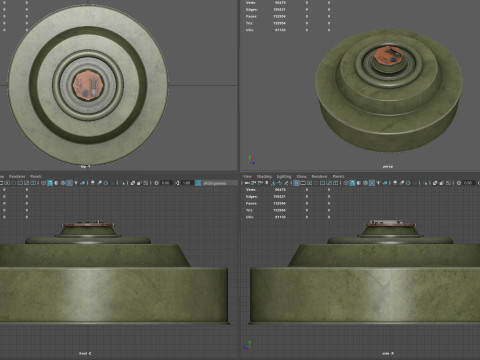Click gamma value field in front view toolbar
The height and width of the screenshot is (360, 480).
187,183
